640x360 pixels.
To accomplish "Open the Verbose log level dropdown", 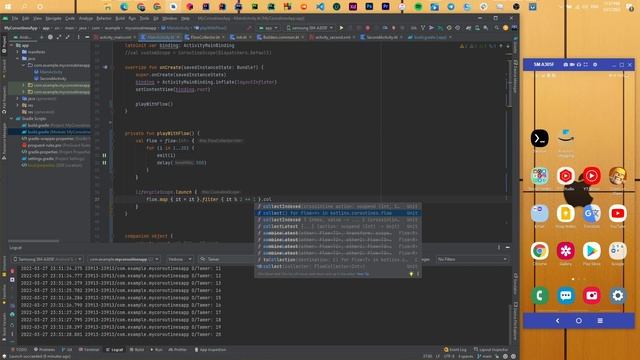I will (179, 259).
